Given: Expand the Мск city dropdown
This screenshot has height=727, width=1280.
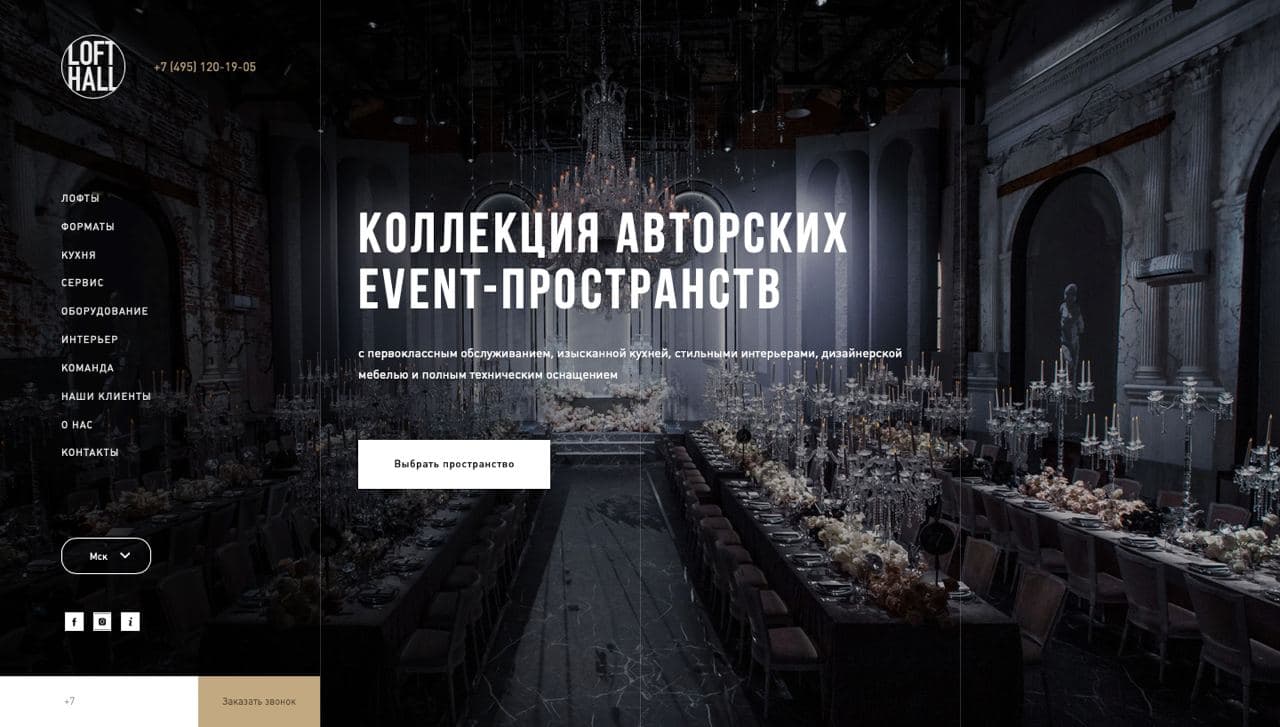Looking at the screenshot, I should (x=106, y=556).
